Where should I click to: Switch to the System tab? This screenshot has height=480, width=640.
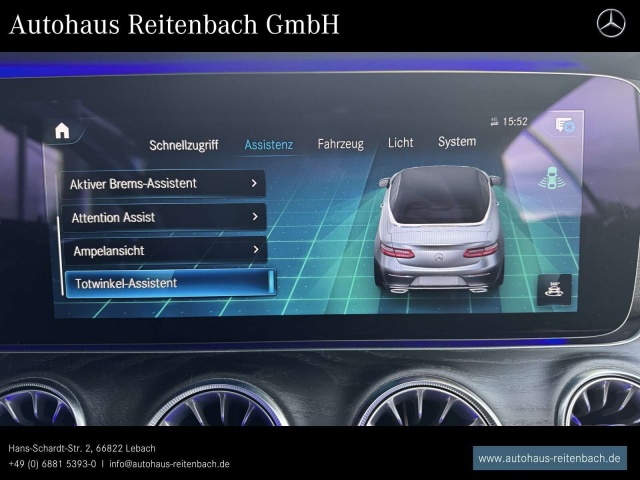456,142
